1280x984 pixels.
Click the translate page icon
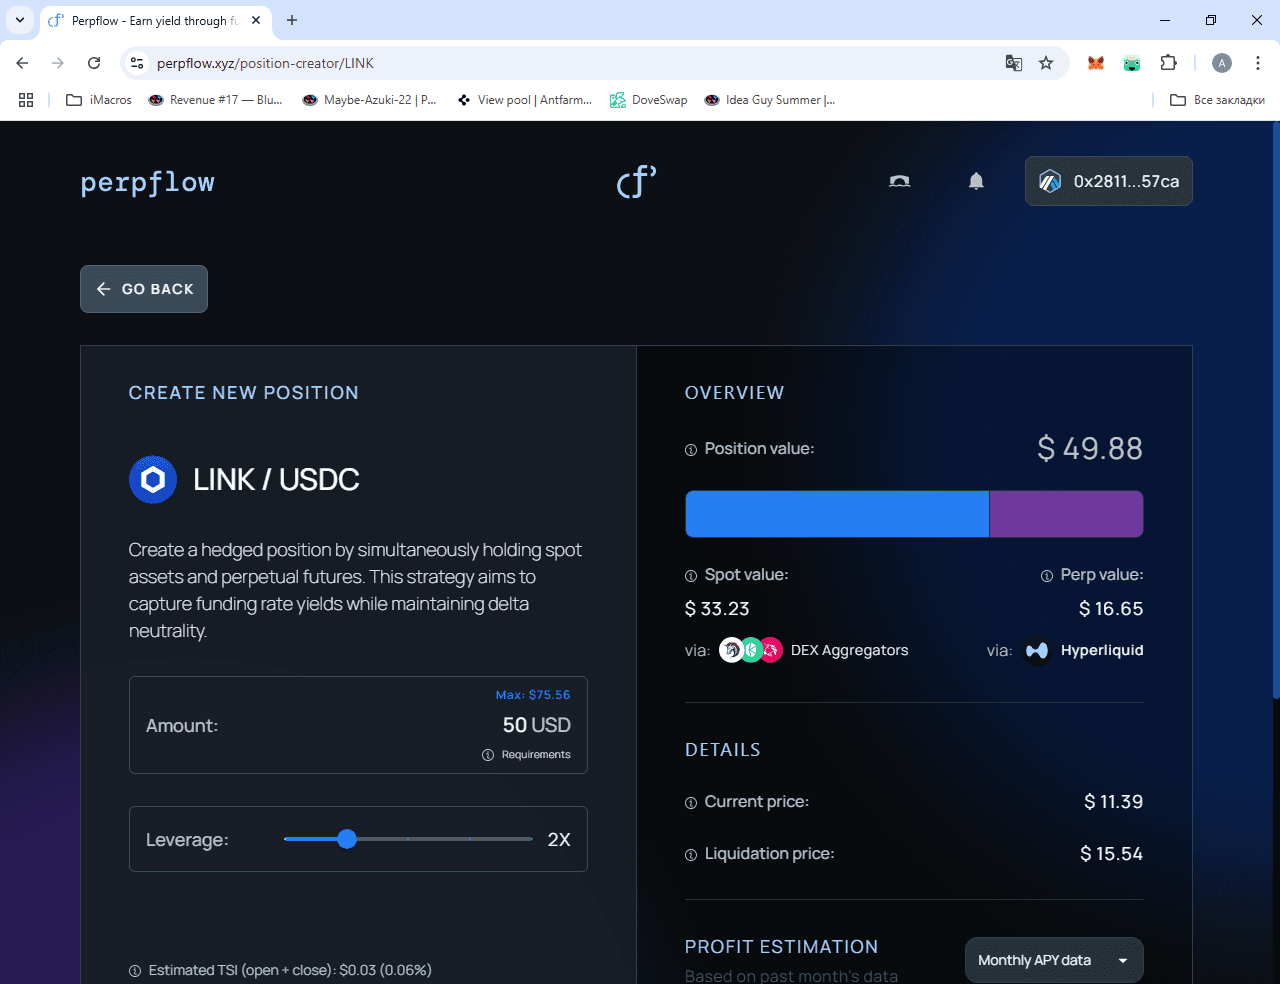click(1014, 63)
